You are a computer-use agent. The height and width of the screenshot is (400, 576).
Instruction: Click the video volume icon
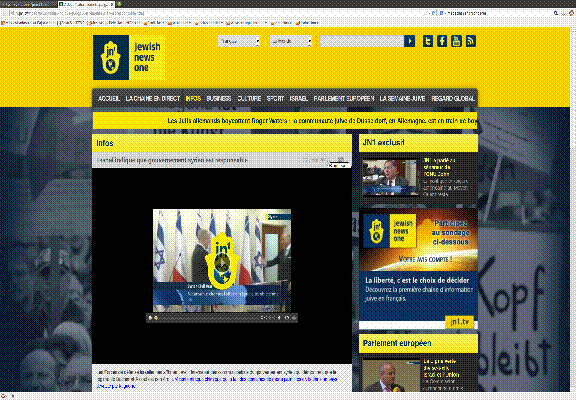[279, 318]
